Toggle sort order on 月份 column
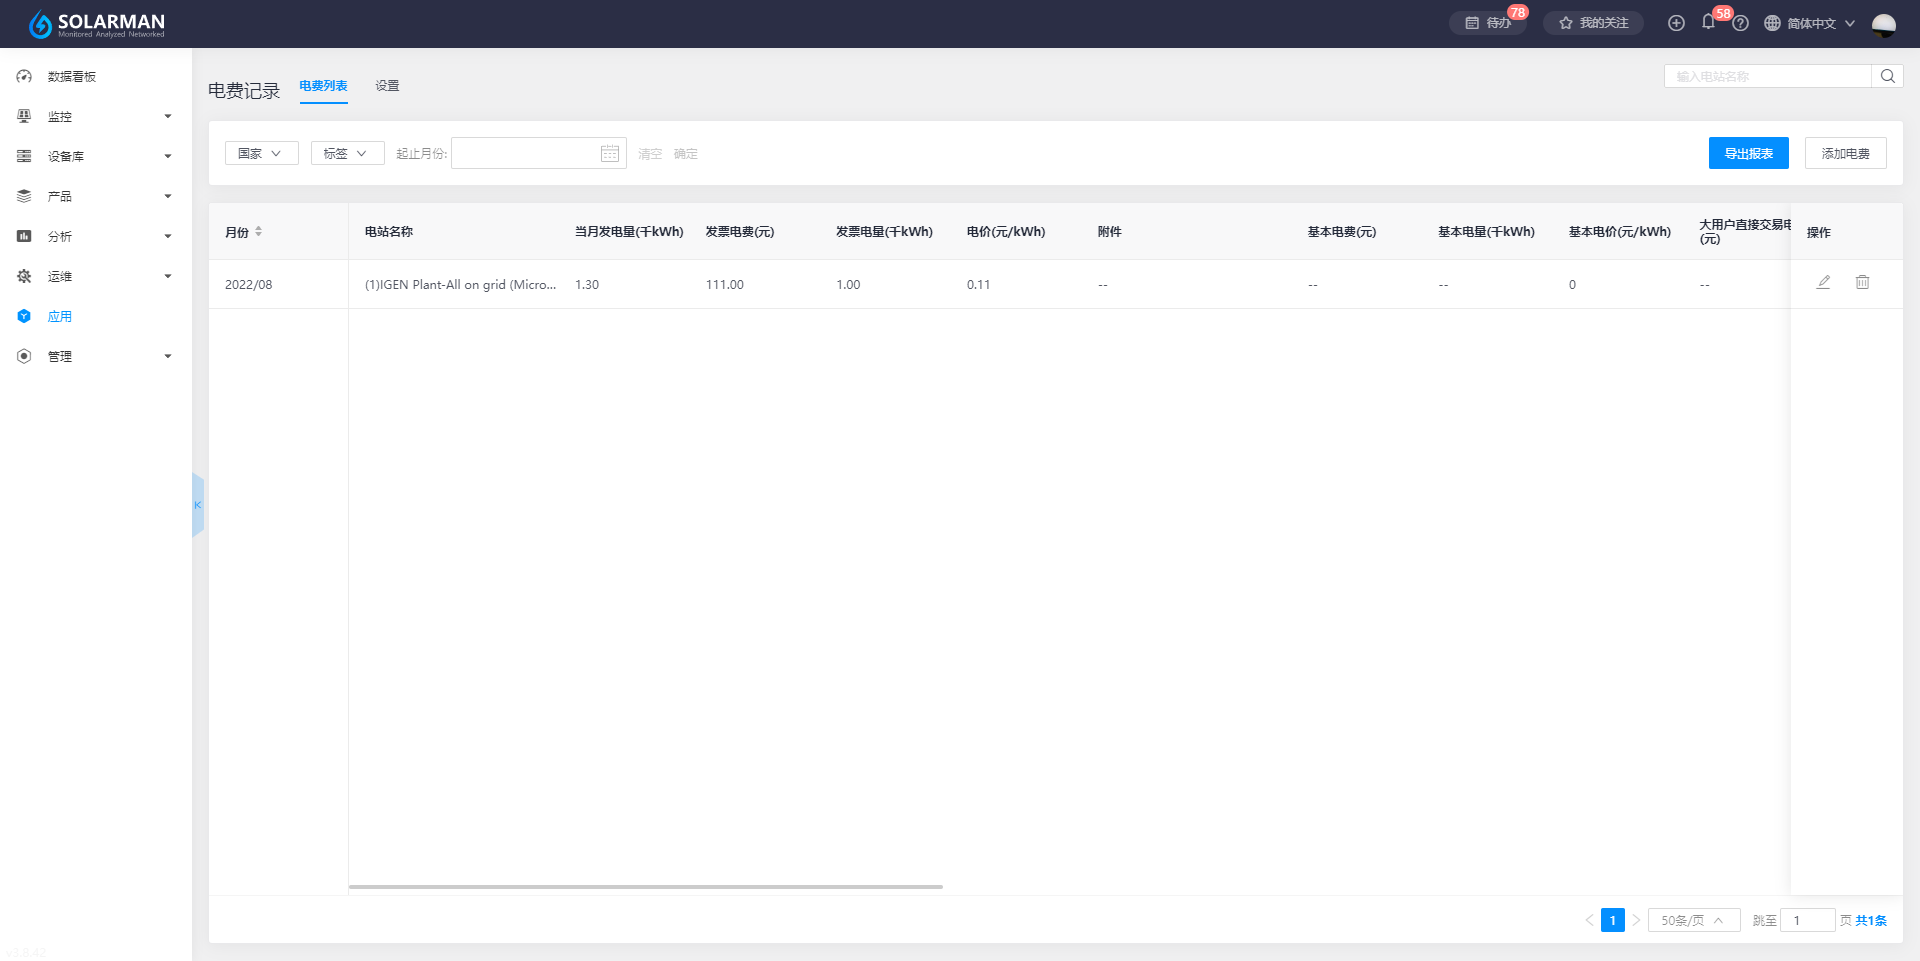Viewport: 1920px width, 961px height. (x=258, y=232)
